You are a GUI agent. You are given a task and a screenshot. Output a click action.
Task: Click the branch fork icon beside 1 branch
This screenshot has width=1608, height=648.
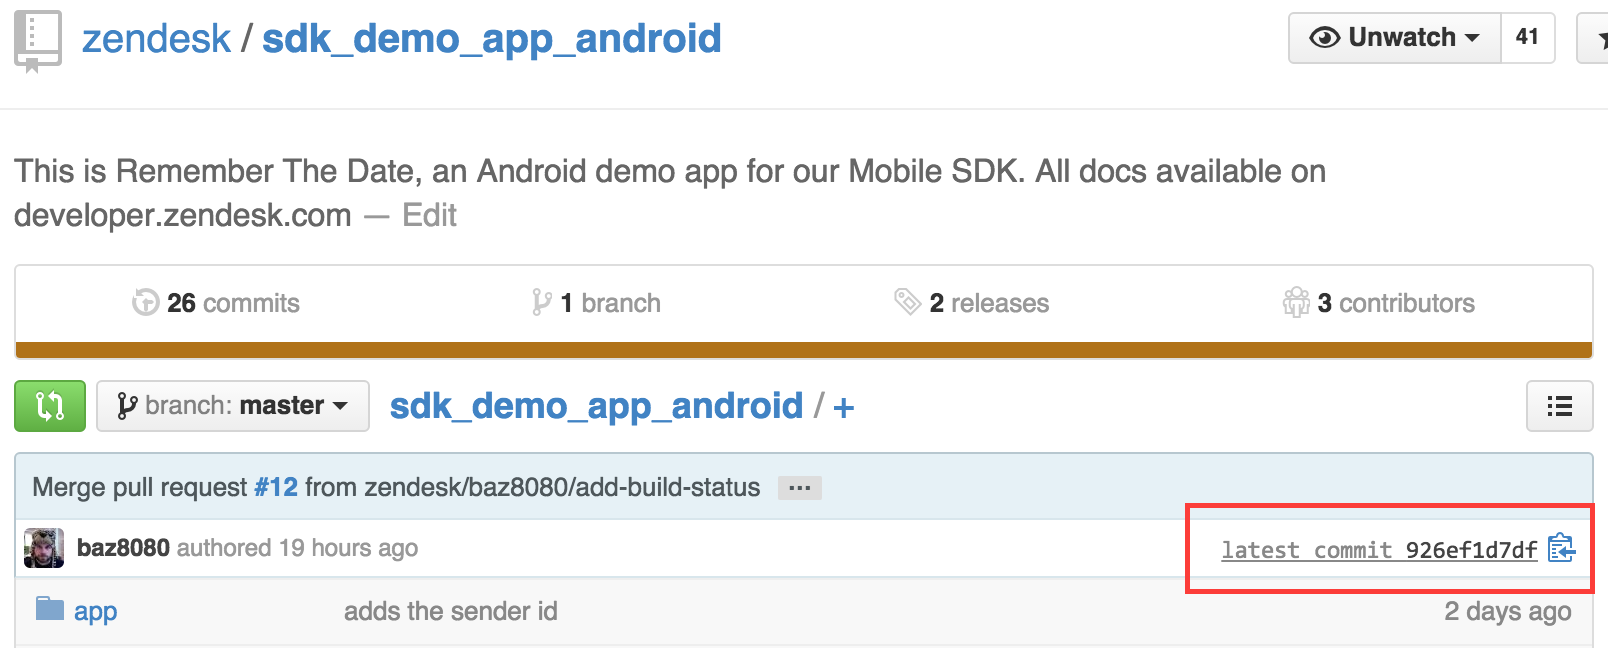[542, 302]
